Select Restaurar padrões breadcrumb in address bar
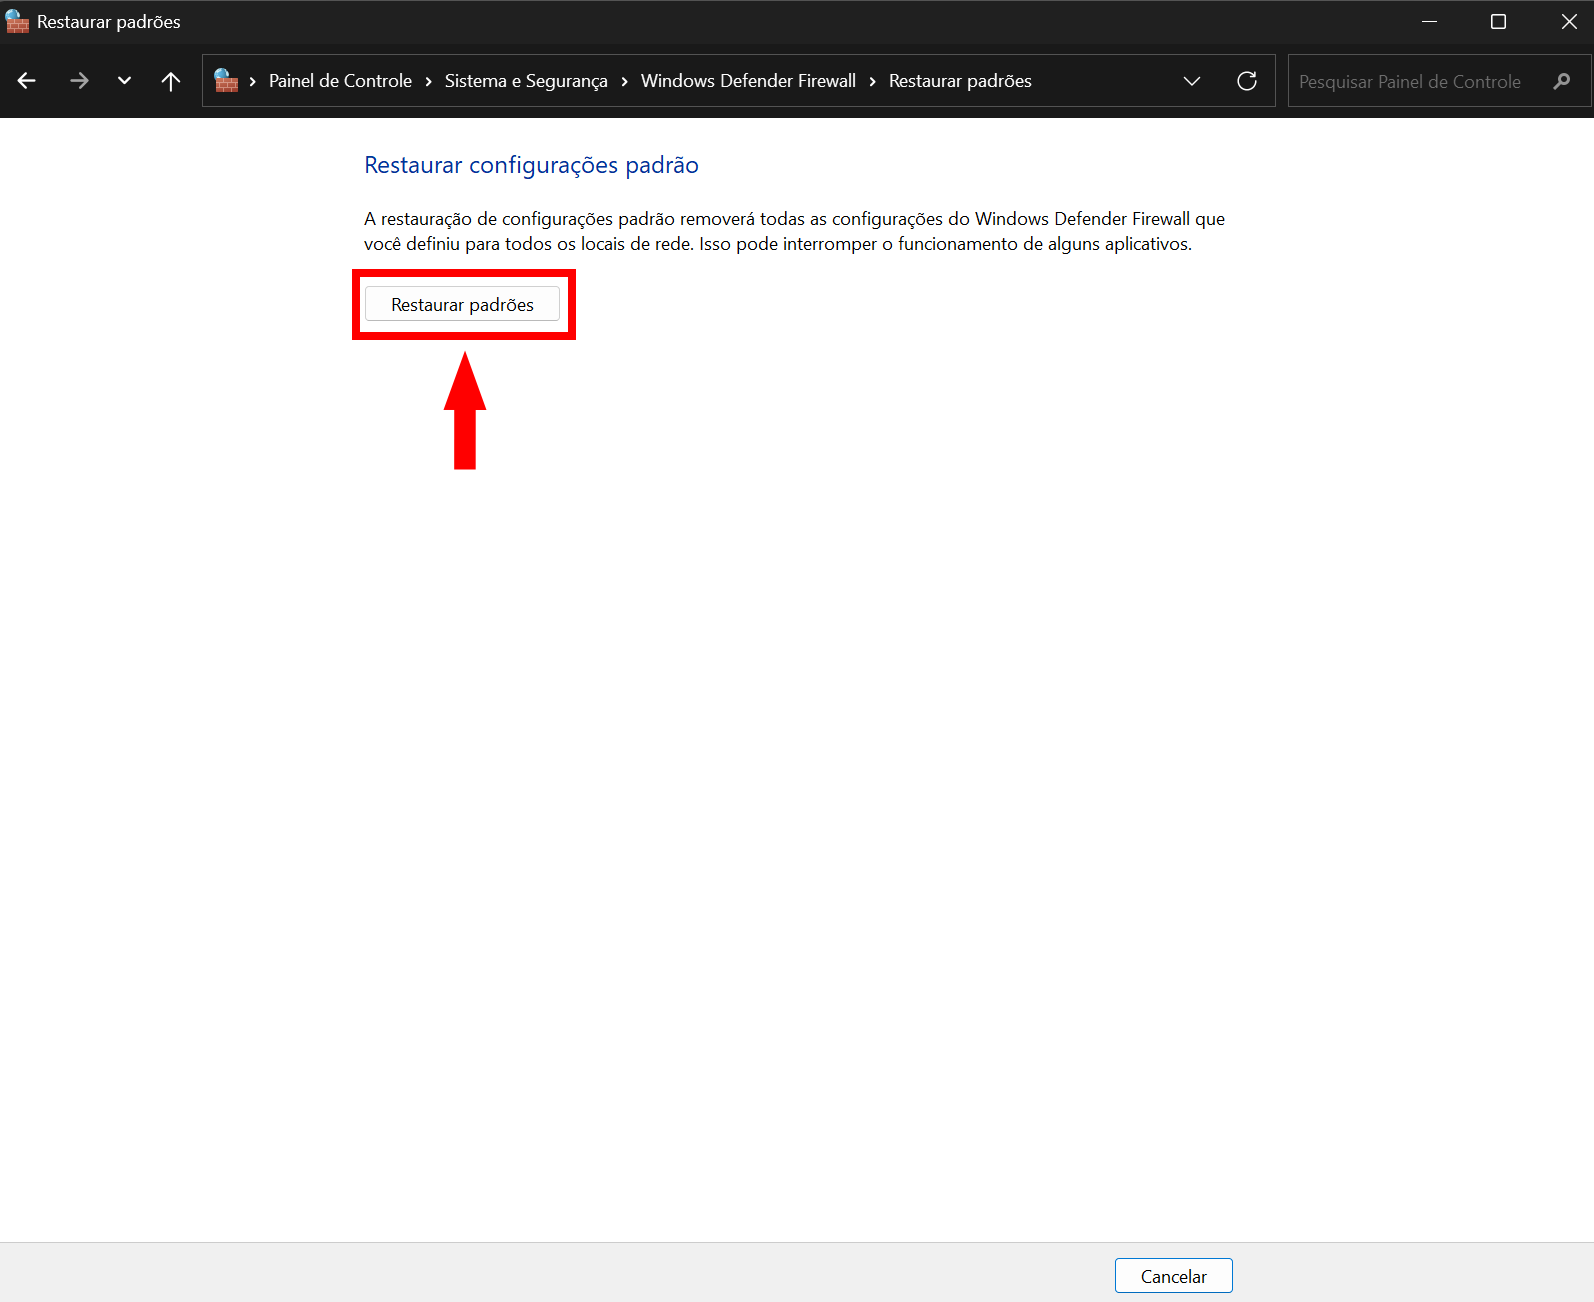This screenshot has width=1594, height=1302. coord(960,81)
